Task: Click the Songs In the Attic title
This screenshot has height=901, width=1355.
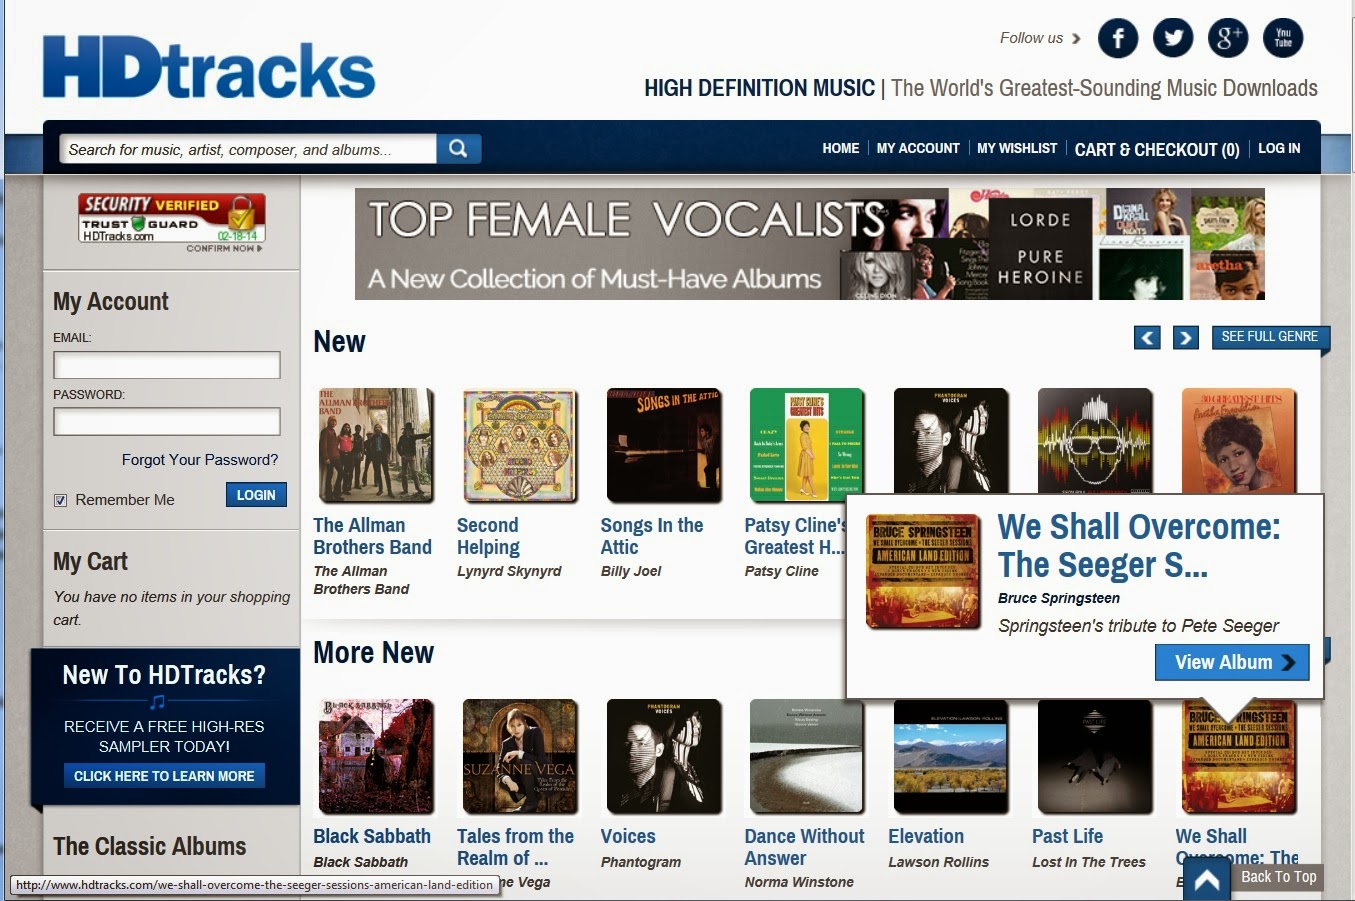Action: point(652,536)
